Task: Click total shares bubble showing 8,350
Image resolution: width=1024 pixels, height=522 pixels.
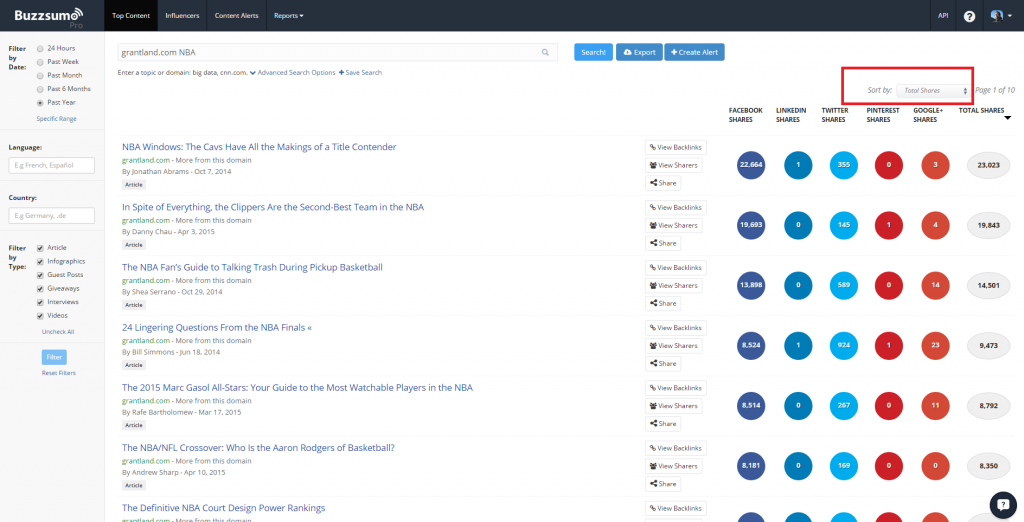Action: (988, 466)
